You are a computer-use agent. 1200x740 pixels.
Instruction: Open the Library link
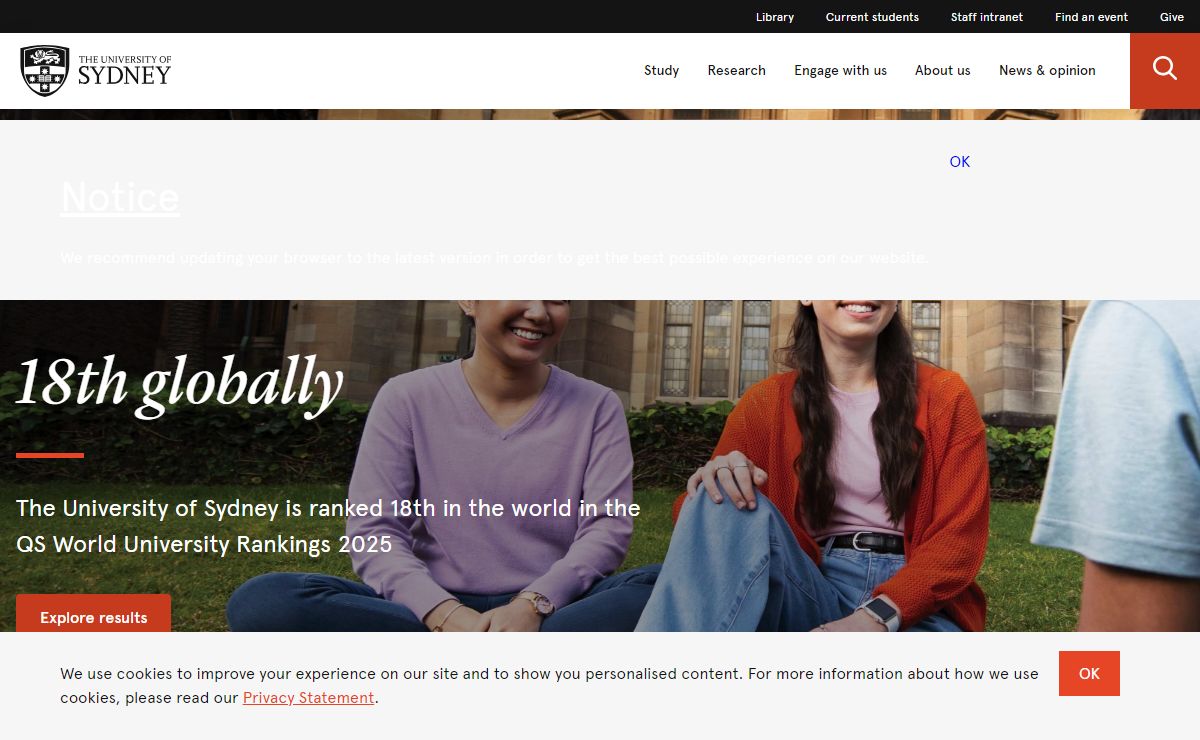point(775,17)
